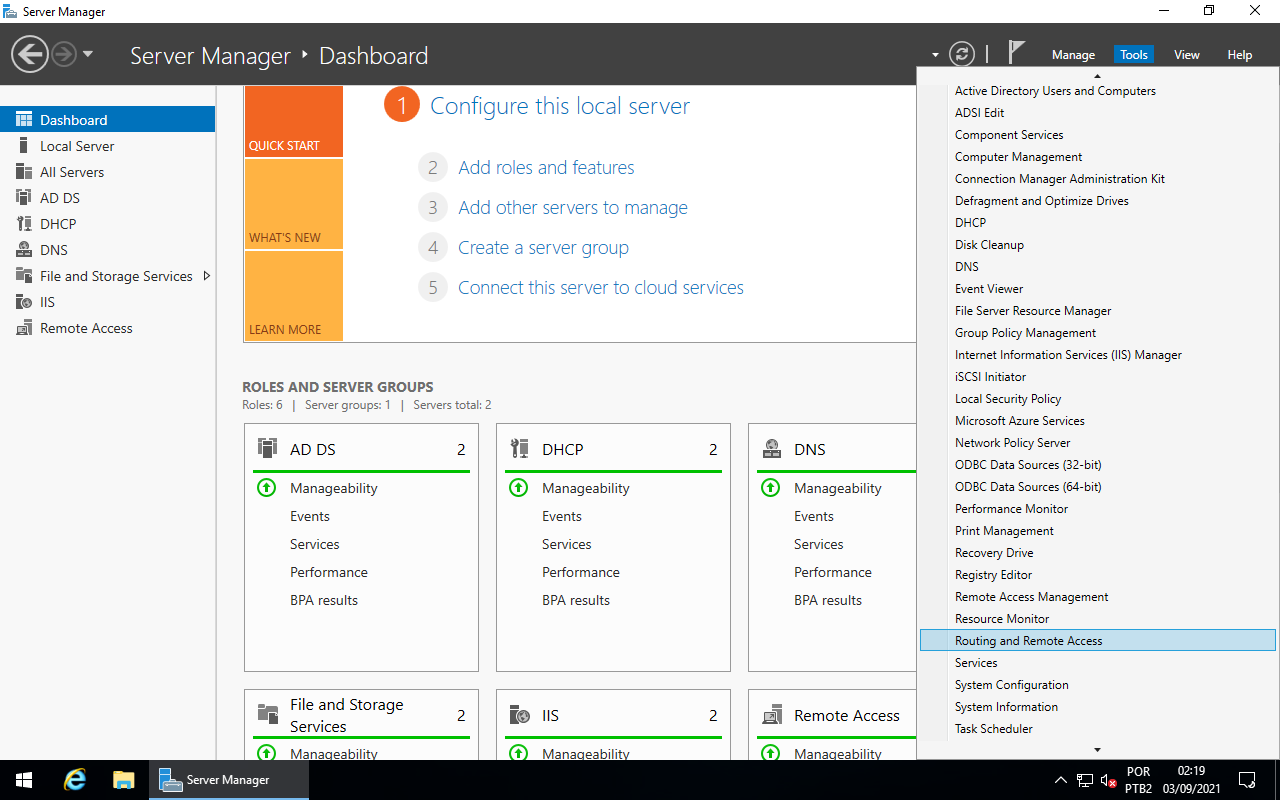Screen dimensions: 1280x800
Task: Open navigation history dropdown arrow
Action: pos(88,54)
